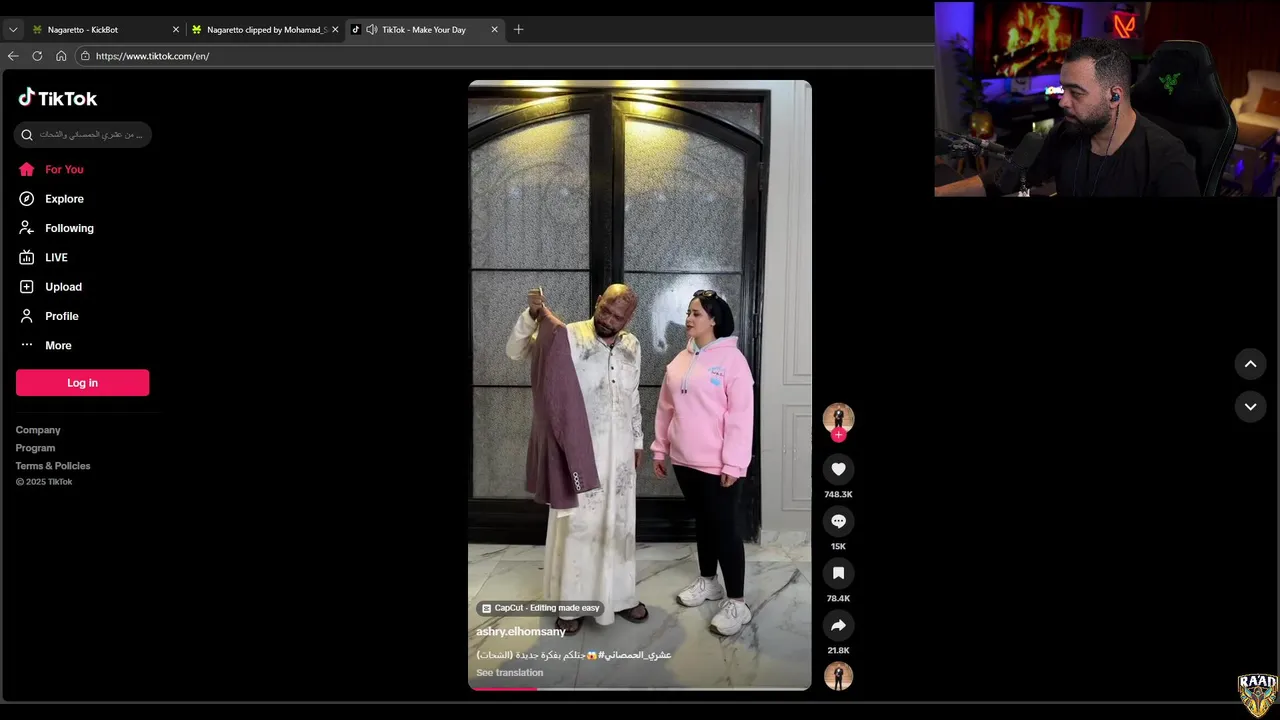Open the Upload page
1280x720 pixels.
50,287
